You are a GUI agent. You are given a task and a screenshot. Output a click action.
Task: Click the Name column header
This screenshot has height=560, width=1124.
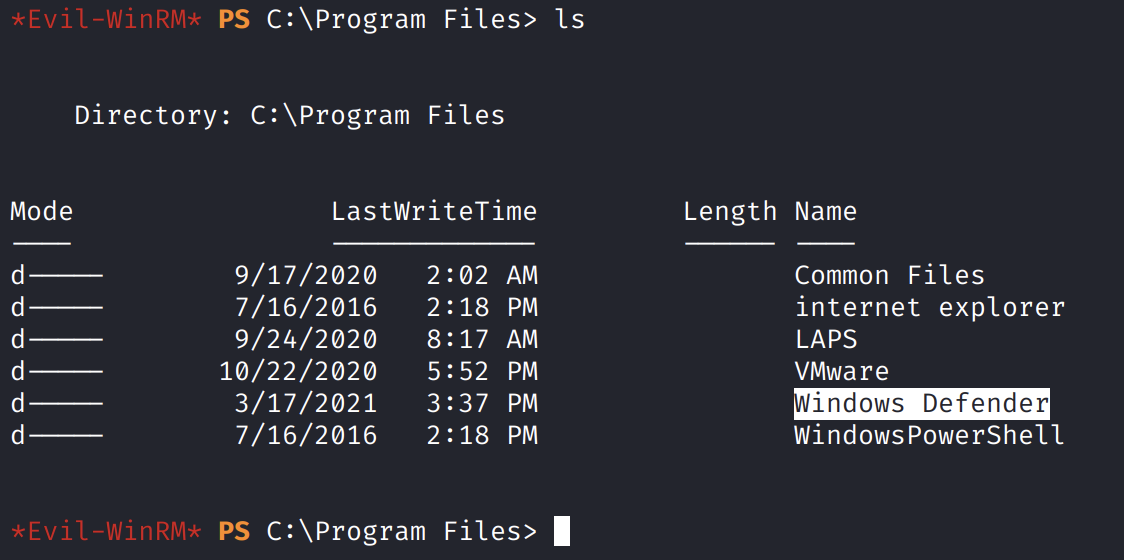(825, 211)
